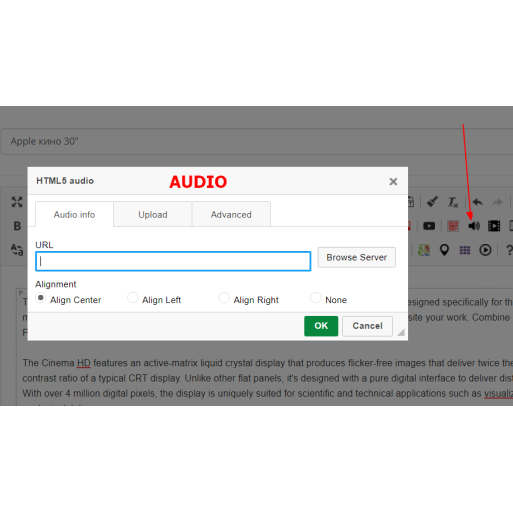Click the Maximize editor icon

(17, 202)
